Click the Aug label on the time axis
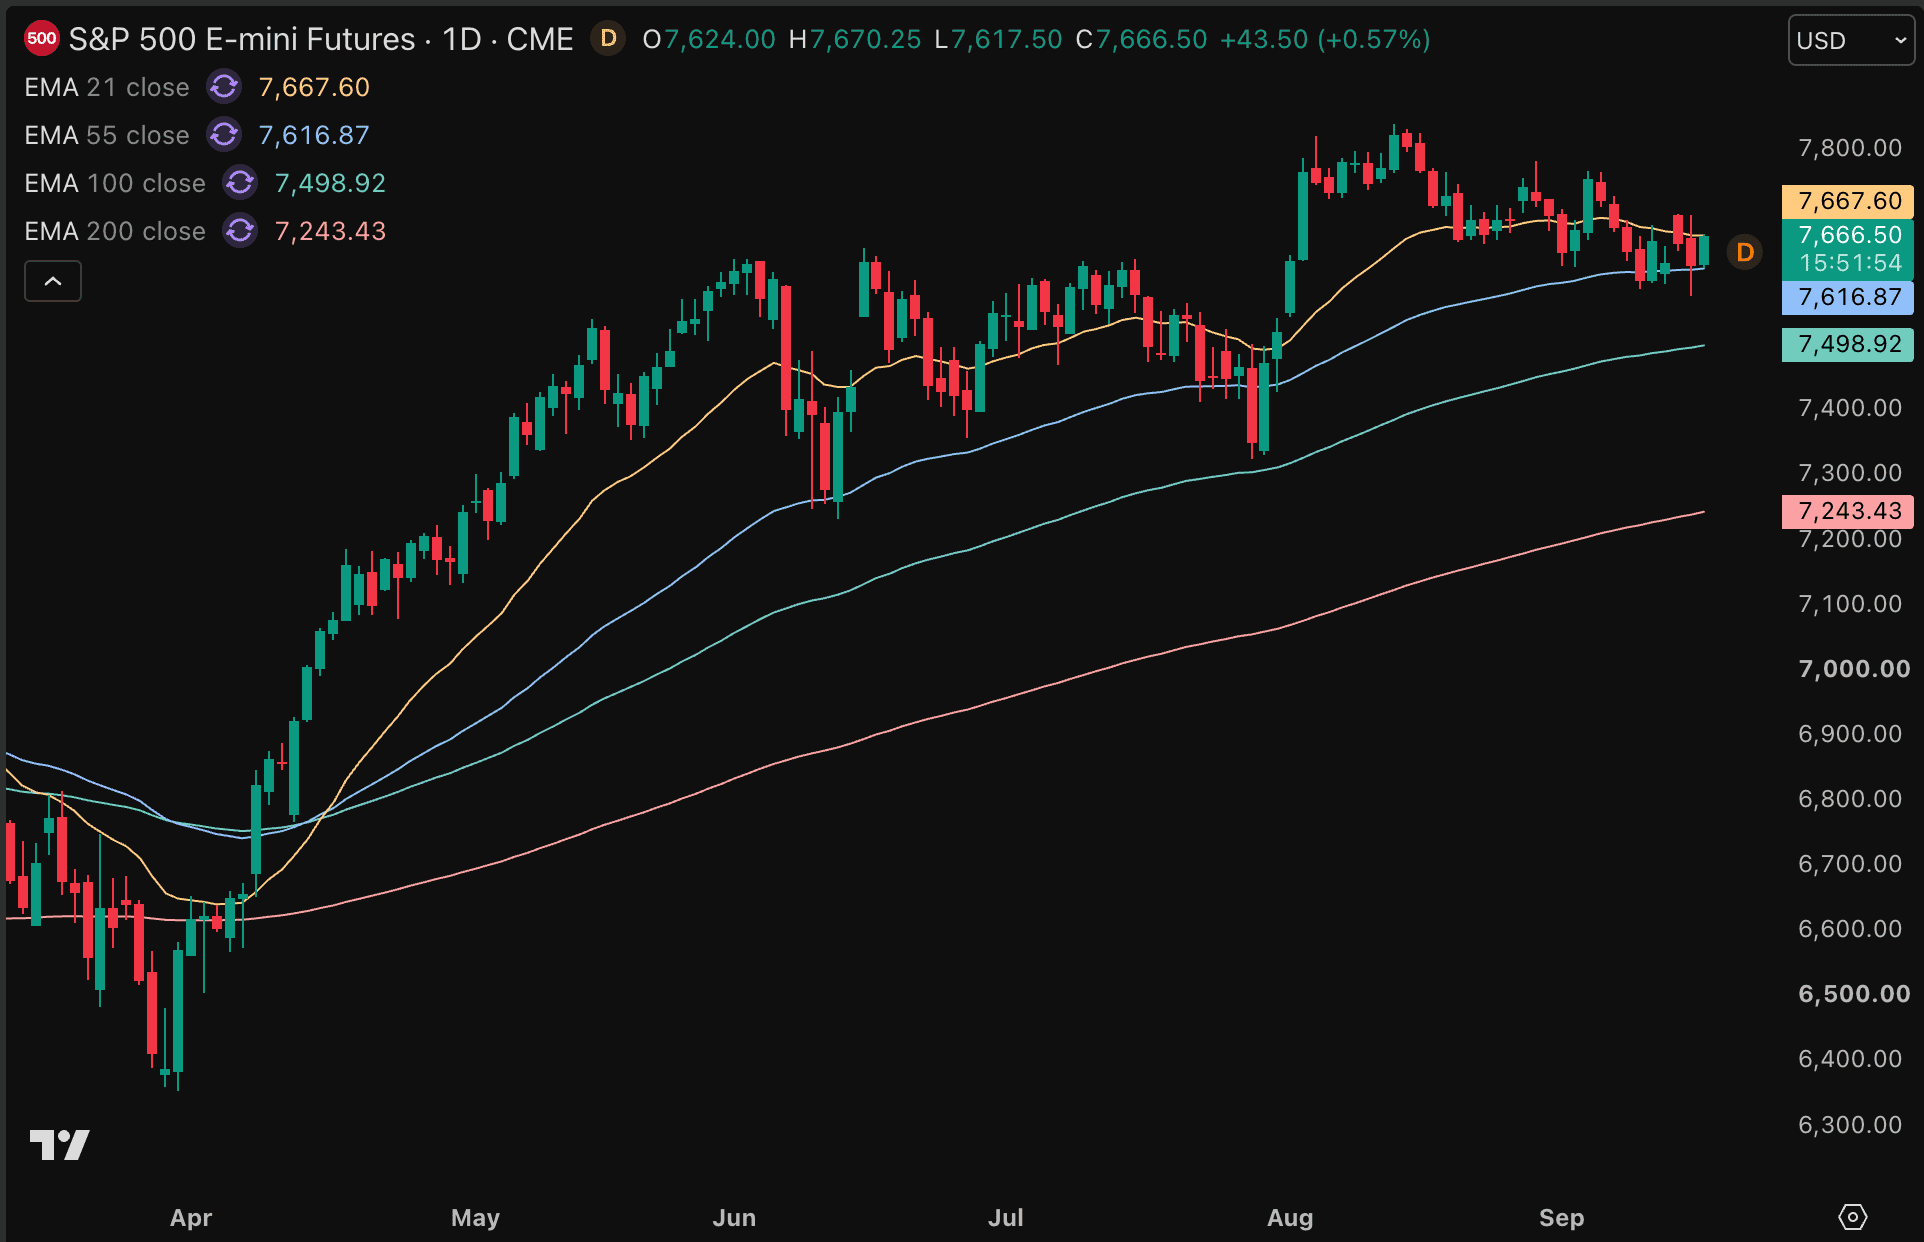Screen dimensions: 1924x1242 coord(1290,1217)
